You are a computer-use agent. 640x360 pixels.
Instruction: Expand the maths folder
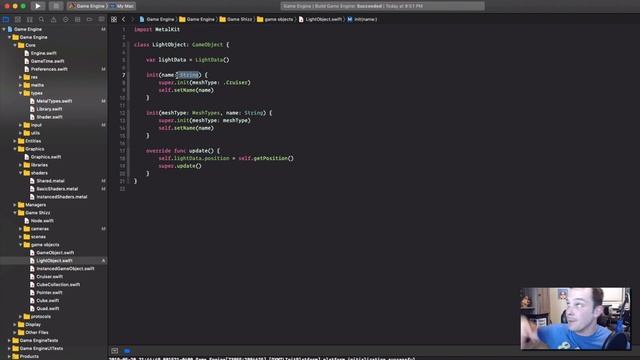click(21, 85)
